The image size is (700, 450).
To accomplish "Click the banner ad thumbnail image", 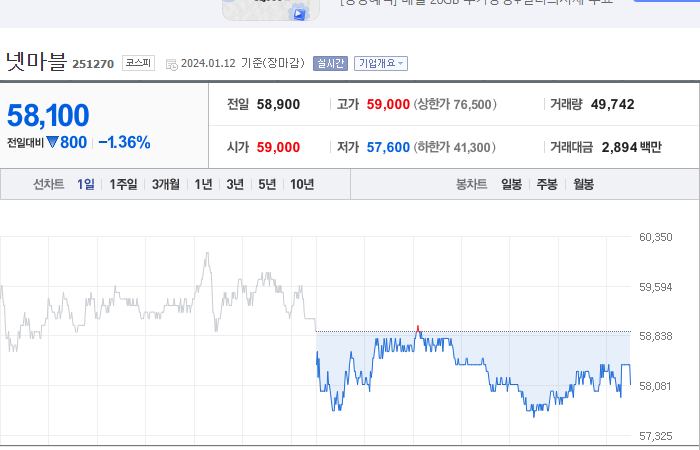I will point(271,10).
